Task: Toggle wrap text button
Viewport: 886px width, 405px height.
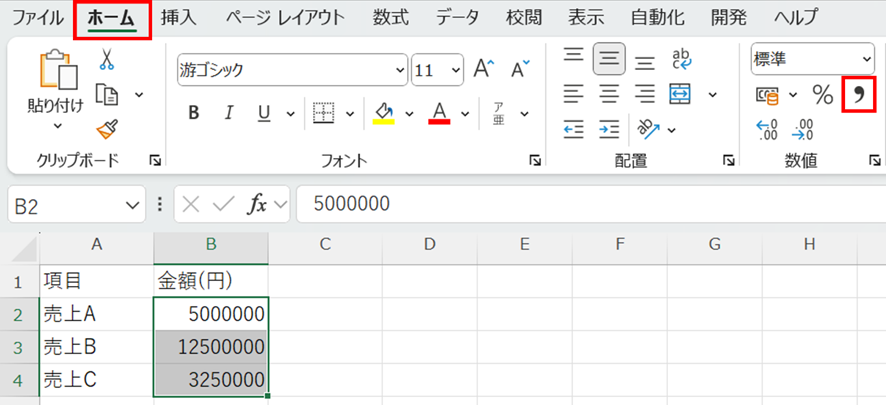Action: pyautogui.click(x=683, y=59)
